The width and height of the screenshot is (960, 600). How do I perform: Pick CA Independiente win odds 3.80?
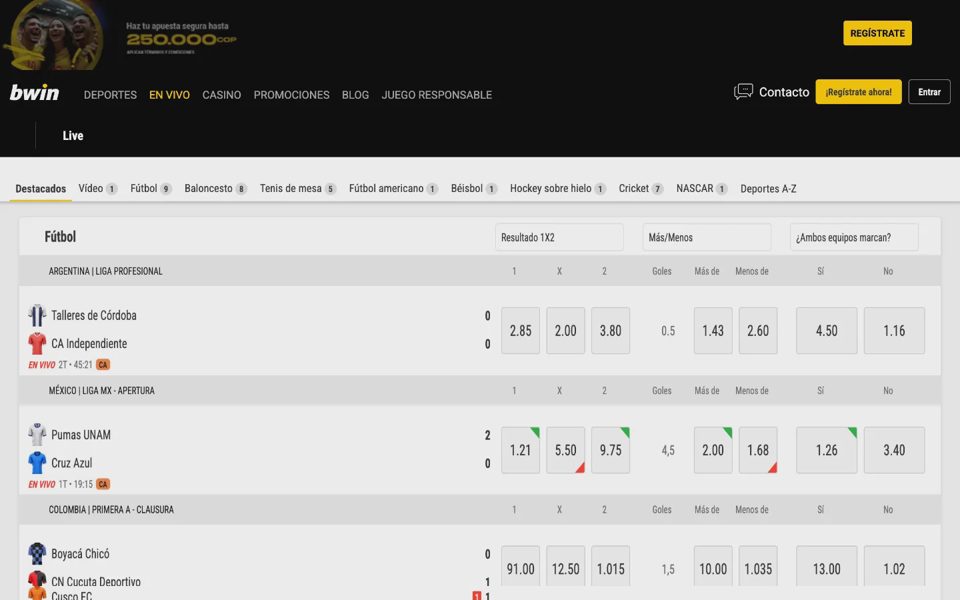610,331
